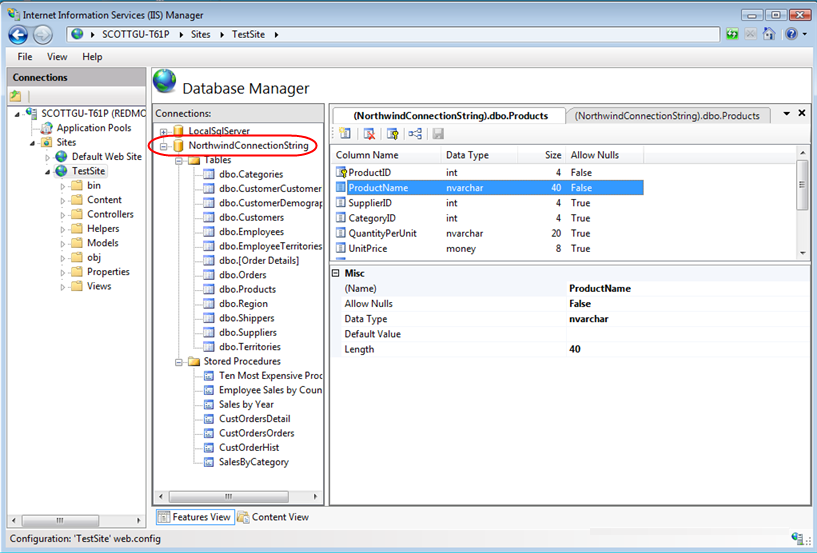Collapse the Stored Procedures folder node

[x=179, y=362]
